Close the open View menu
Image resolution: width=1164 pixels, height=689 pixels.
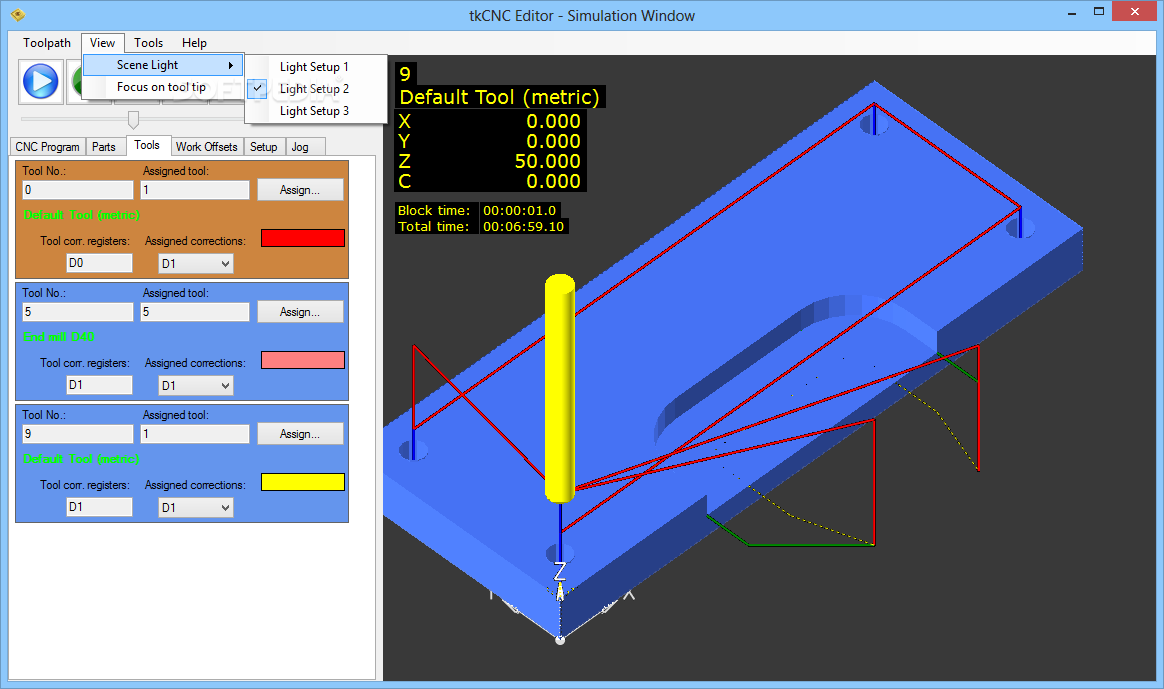(x=102, y=43)
